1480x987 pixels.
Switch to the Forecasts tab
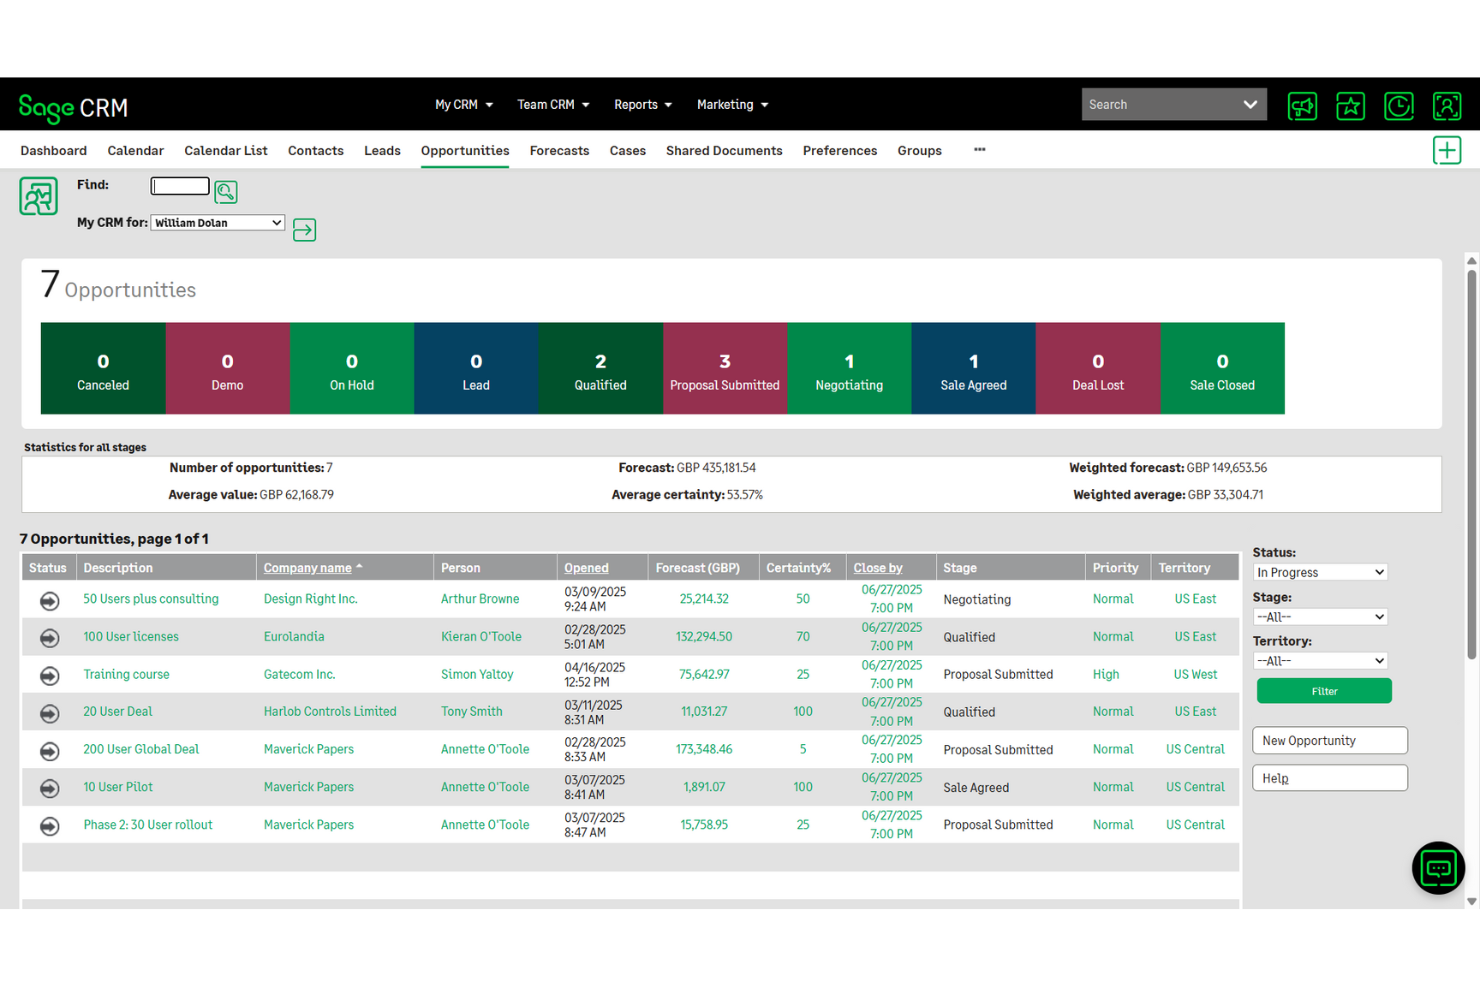pos(559,151)
